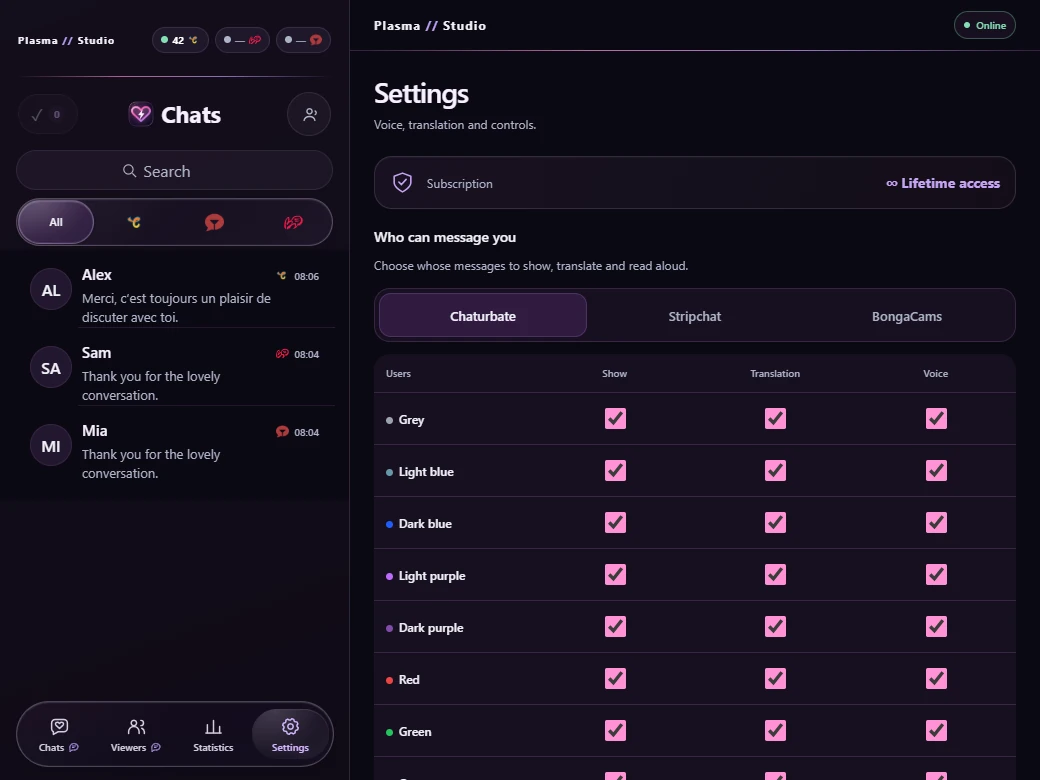Toggle Show checkbox for Red users

click(615, 679)
